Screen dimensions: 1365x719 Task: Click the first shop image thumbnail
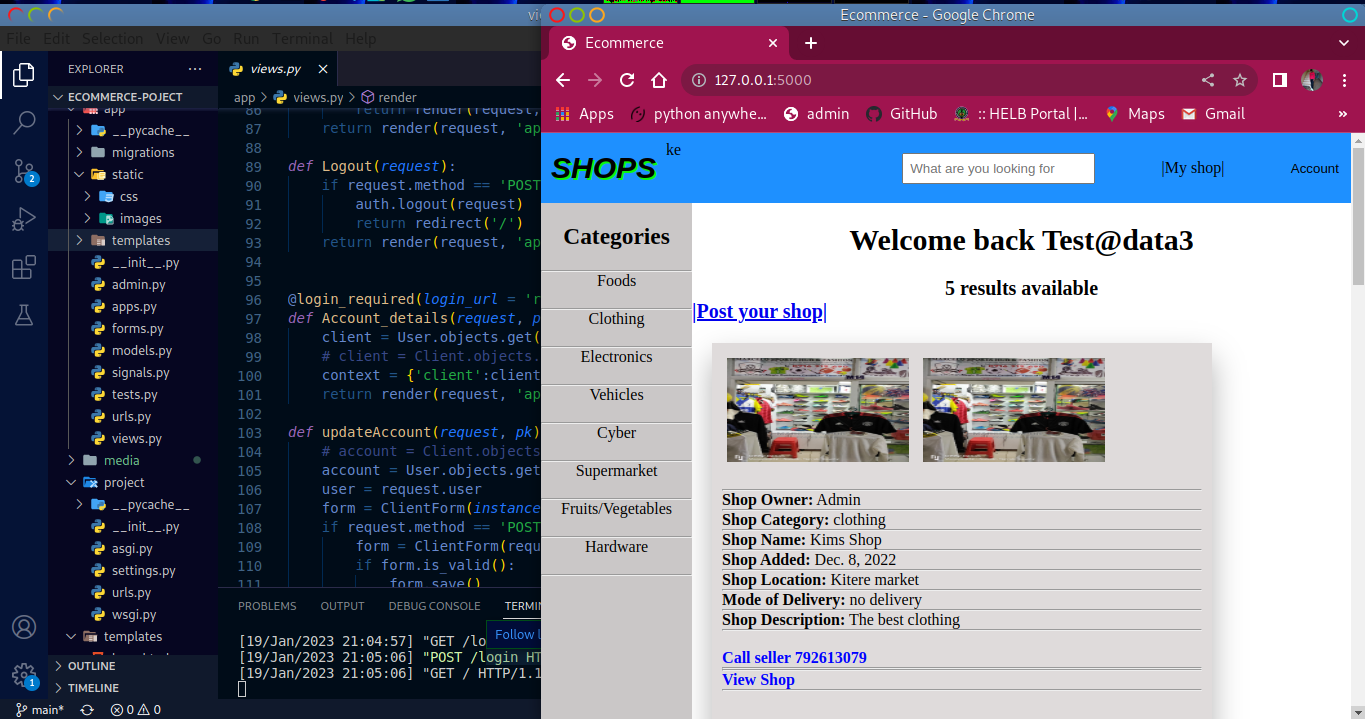click(817, 409)
